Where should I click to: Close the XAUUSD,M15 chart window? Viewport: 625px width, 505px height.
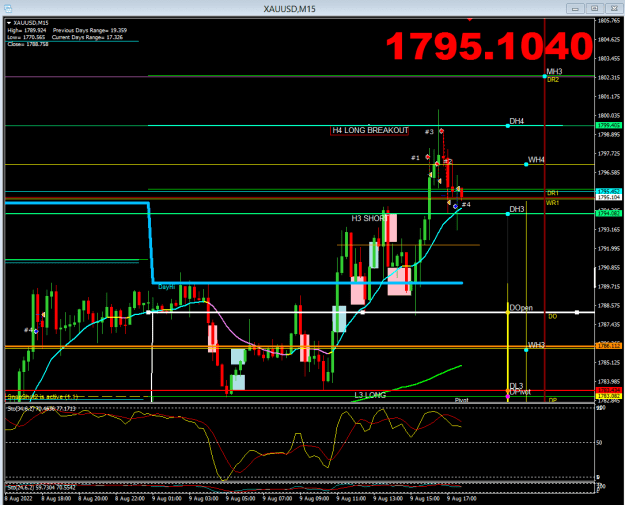614,8
